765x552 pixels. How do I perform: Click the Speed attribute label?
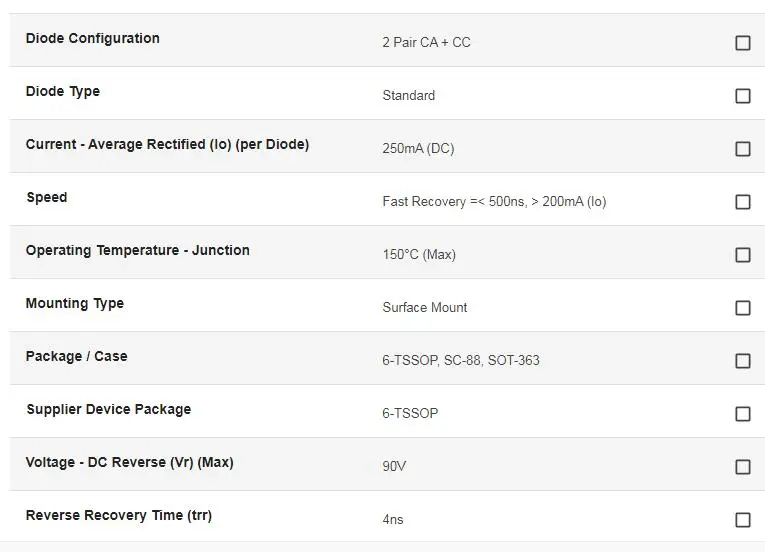point(47,197)
